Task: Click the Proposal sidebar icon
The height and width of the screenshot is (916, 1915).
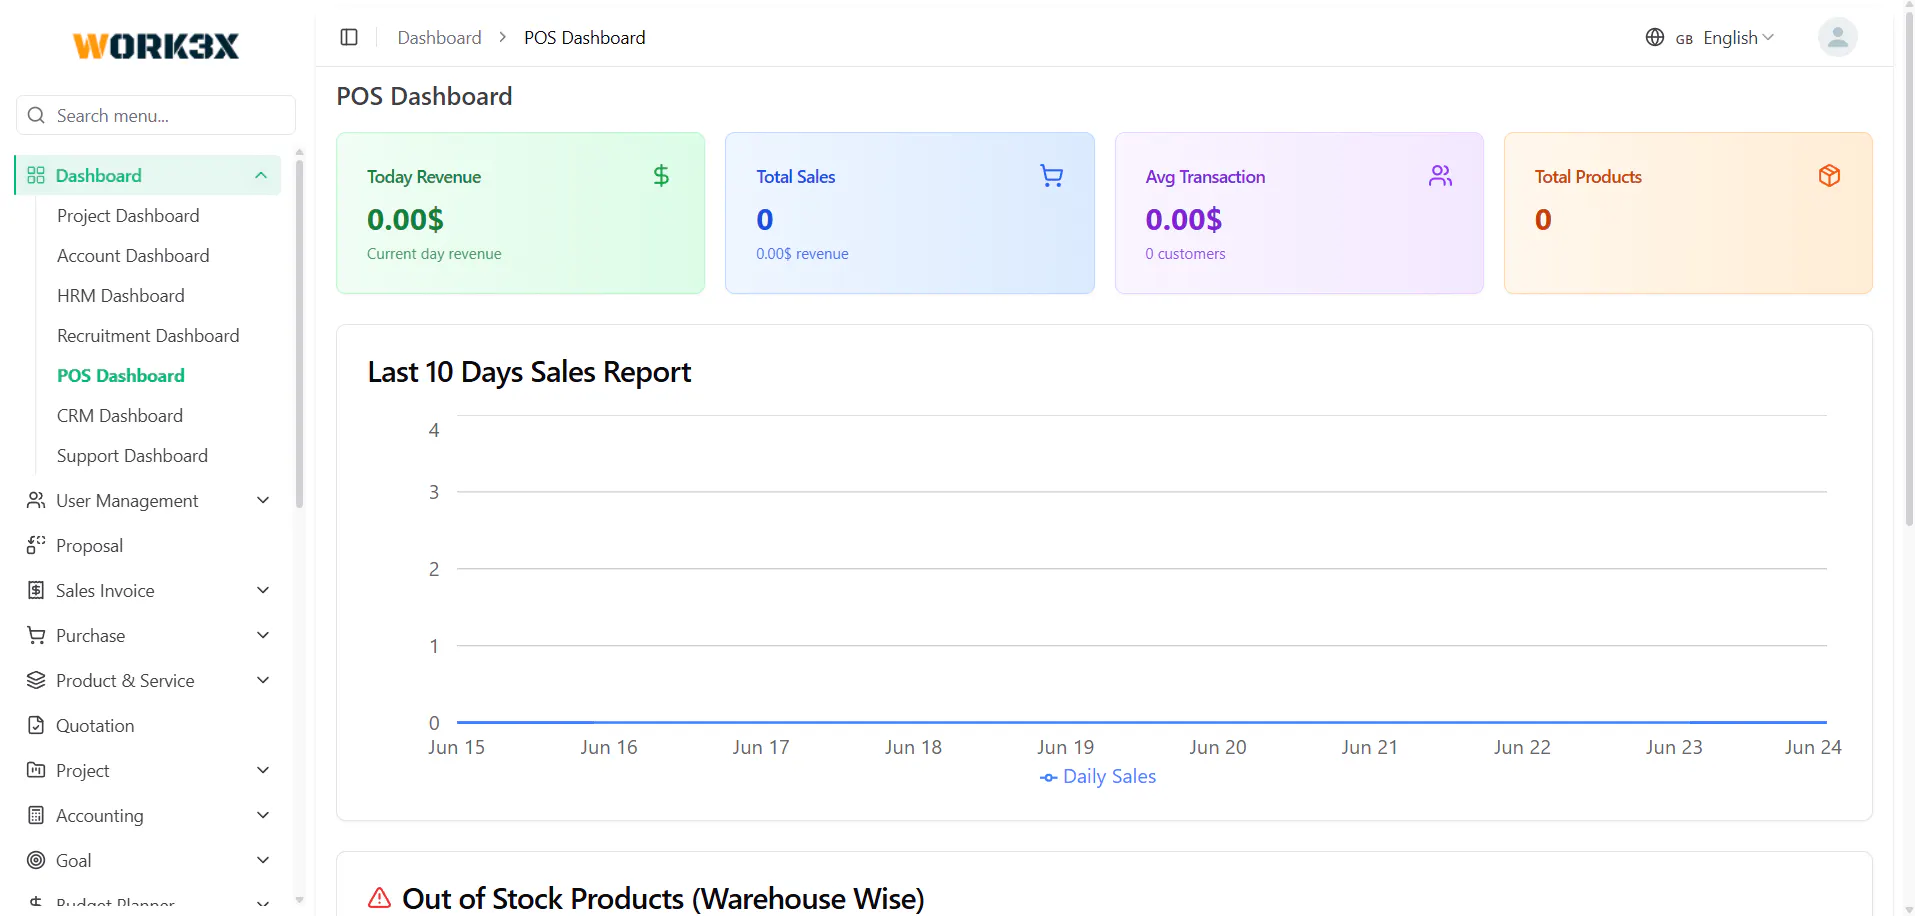Action: 36,545
